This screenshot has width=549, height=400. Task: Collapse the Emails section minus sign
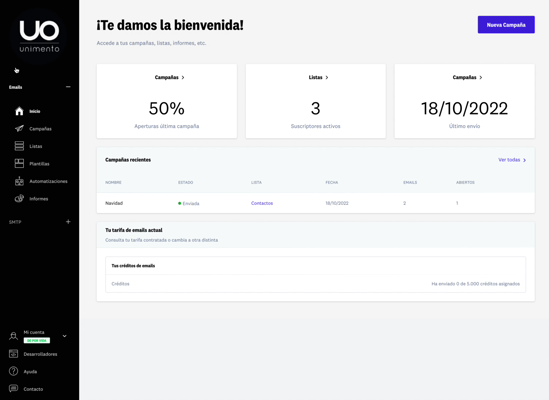[x=68, y=87]
